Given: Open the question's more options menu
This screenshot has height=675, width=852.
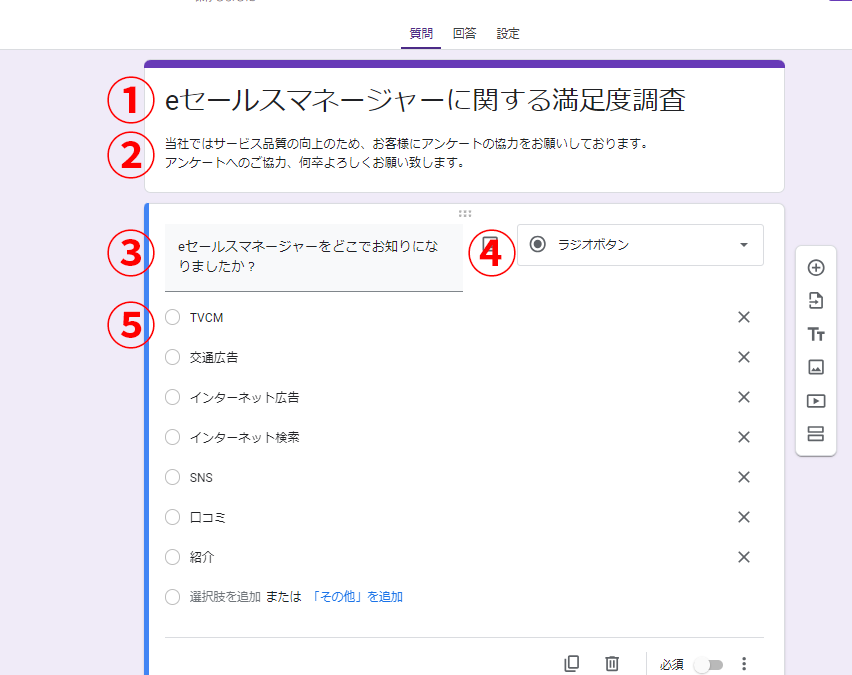Looking at the screenshot, I should [x=744, y=664].
